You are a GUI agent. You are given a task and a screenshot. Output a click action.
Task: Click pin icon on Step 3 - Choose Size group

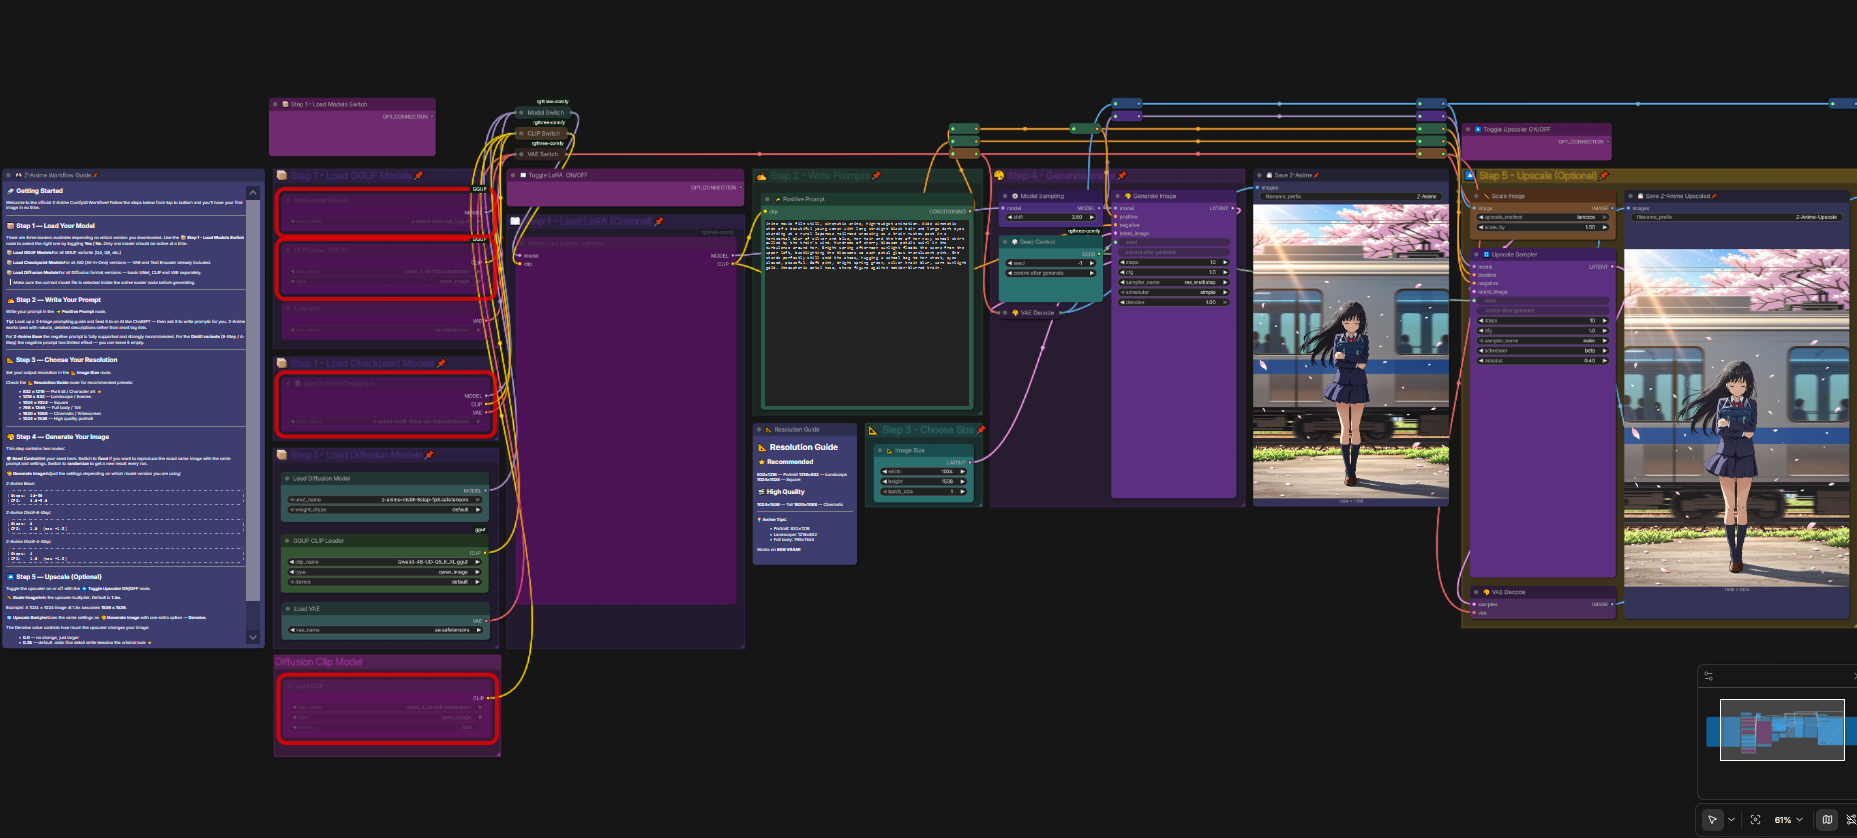coord(981,430)
